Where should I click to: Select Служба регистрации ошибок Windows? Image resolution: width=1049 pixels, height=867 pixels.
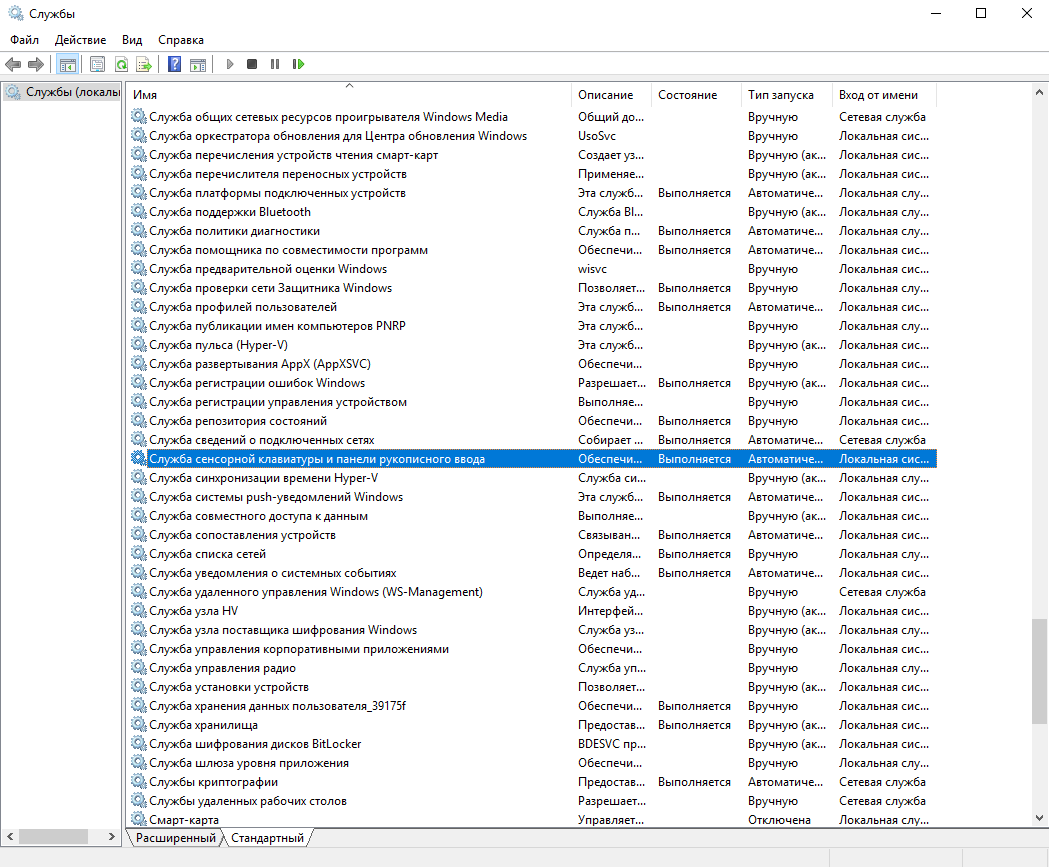[x=533, y=383]
